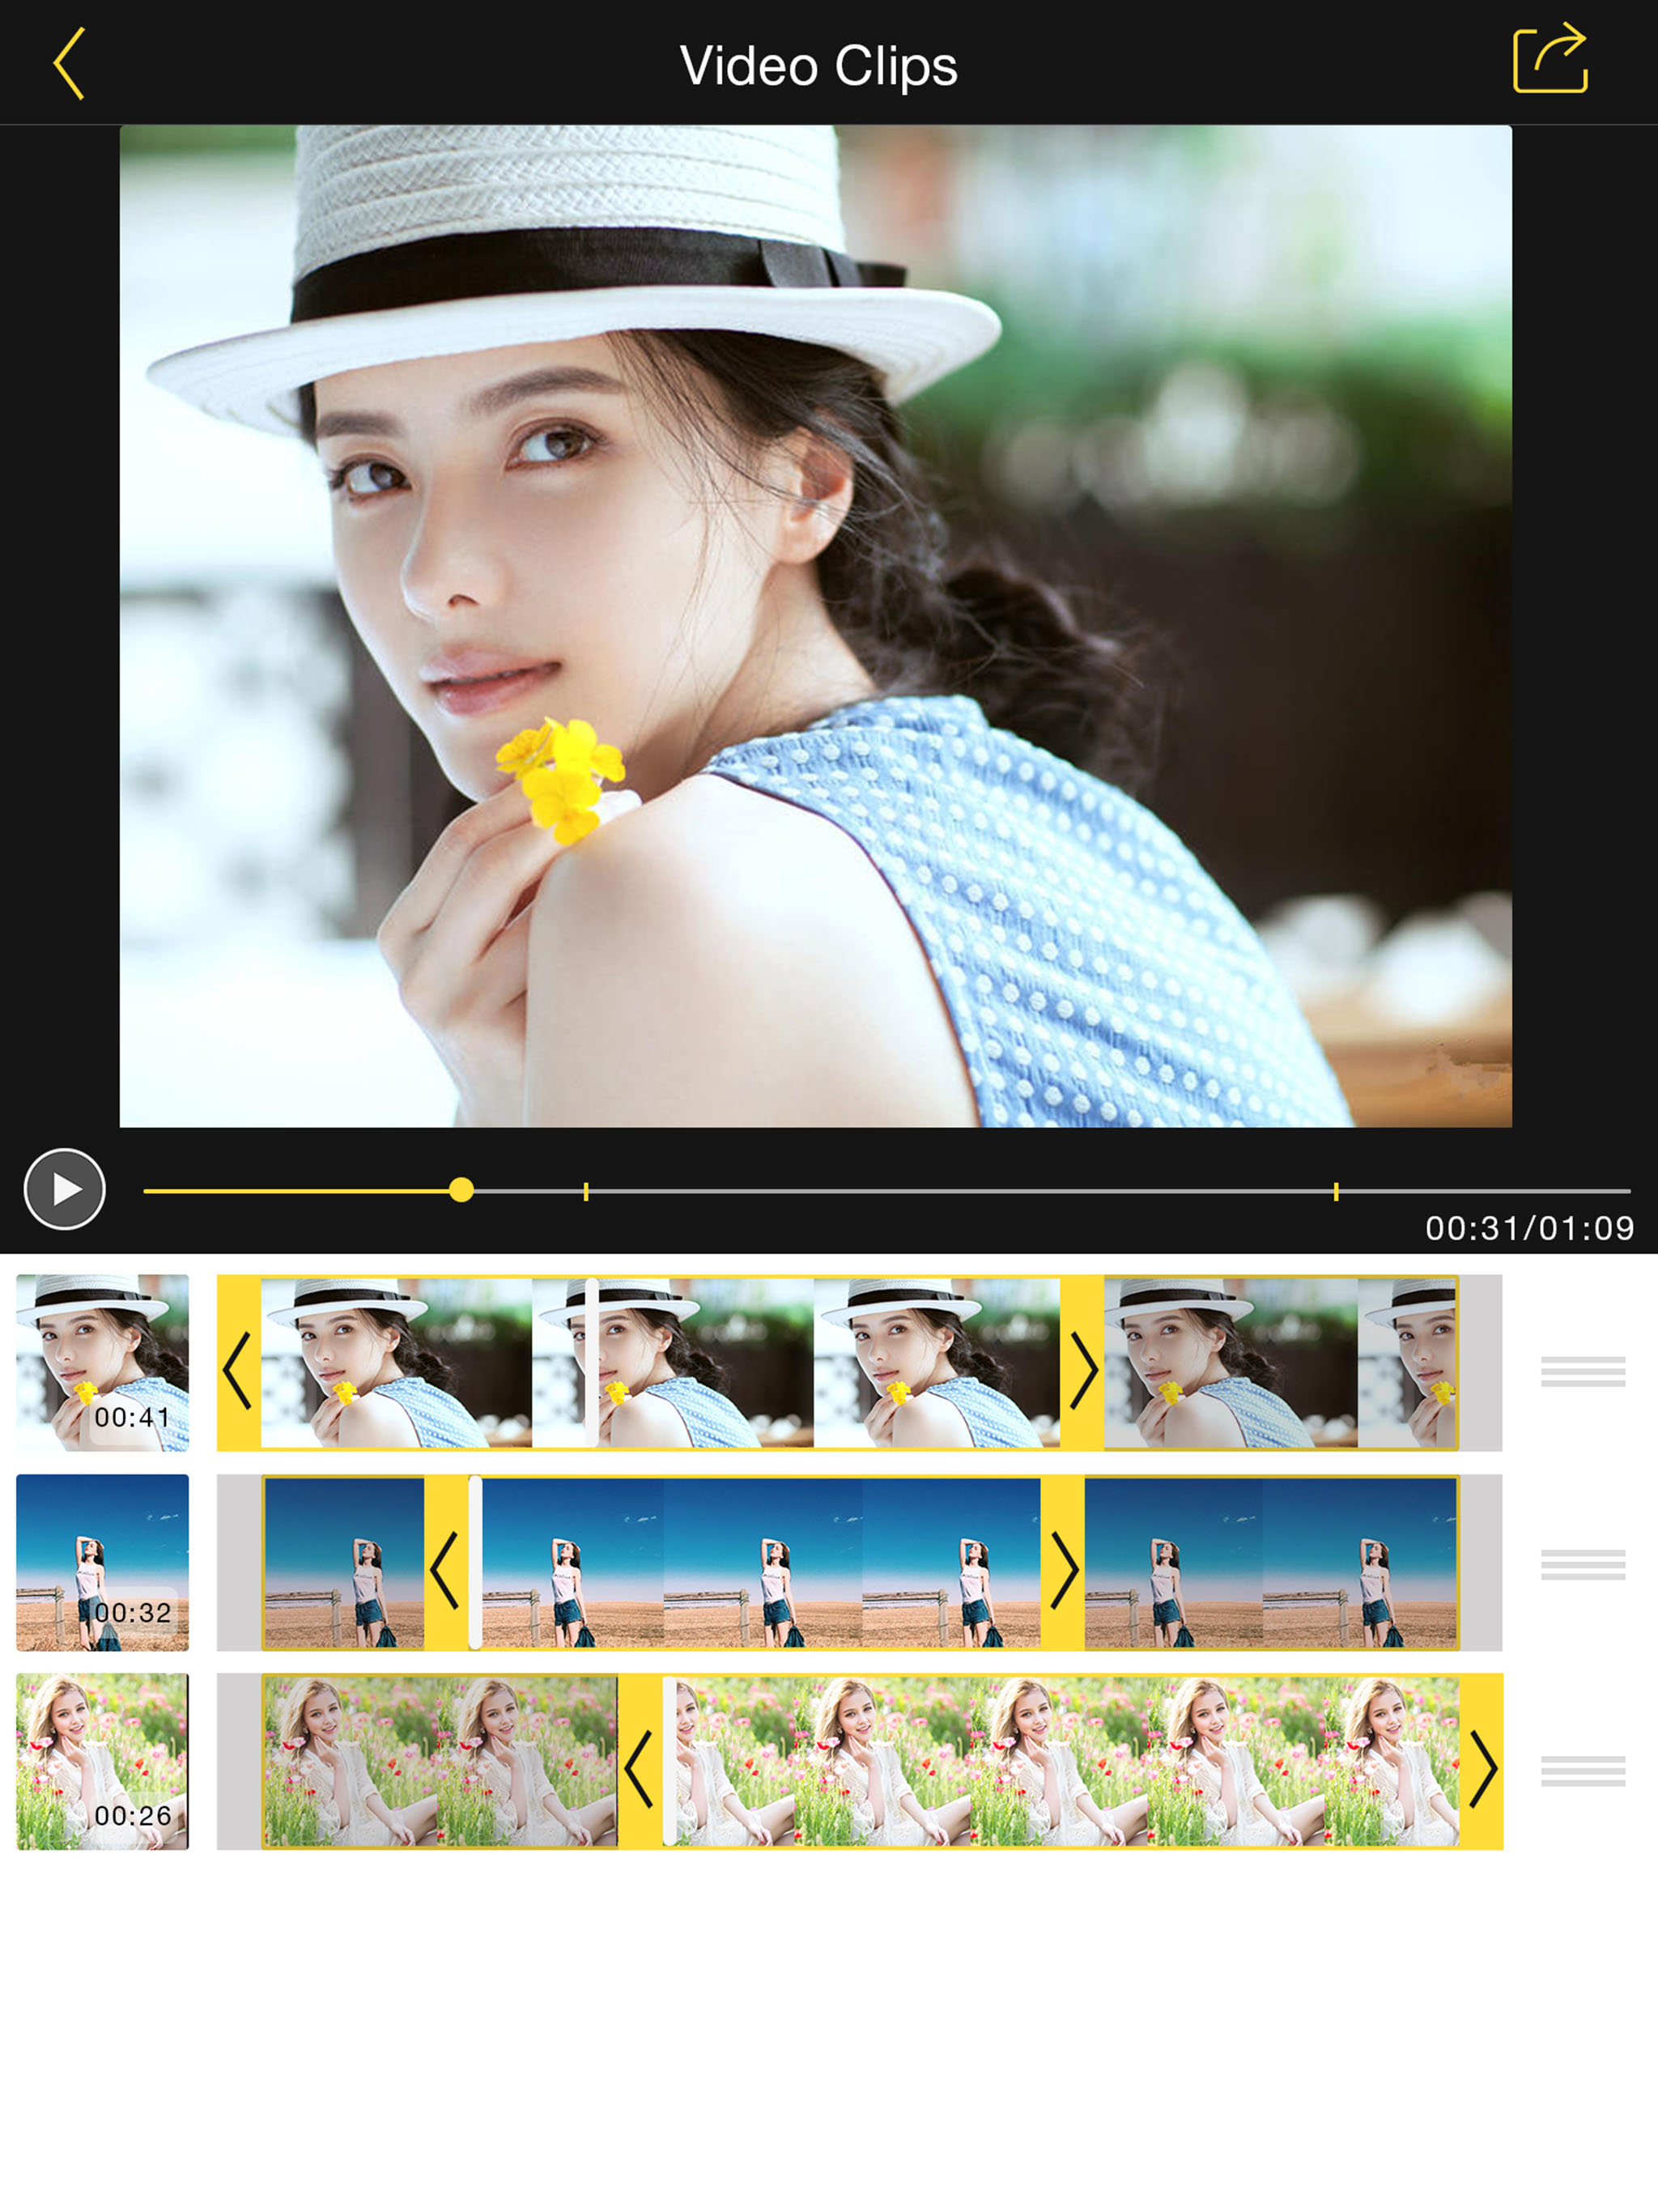The width and height of the screenshot is (1658, 2212).
Task: Tap the reorder handle for the 00:41 clip
Action: (1582, 1371)
